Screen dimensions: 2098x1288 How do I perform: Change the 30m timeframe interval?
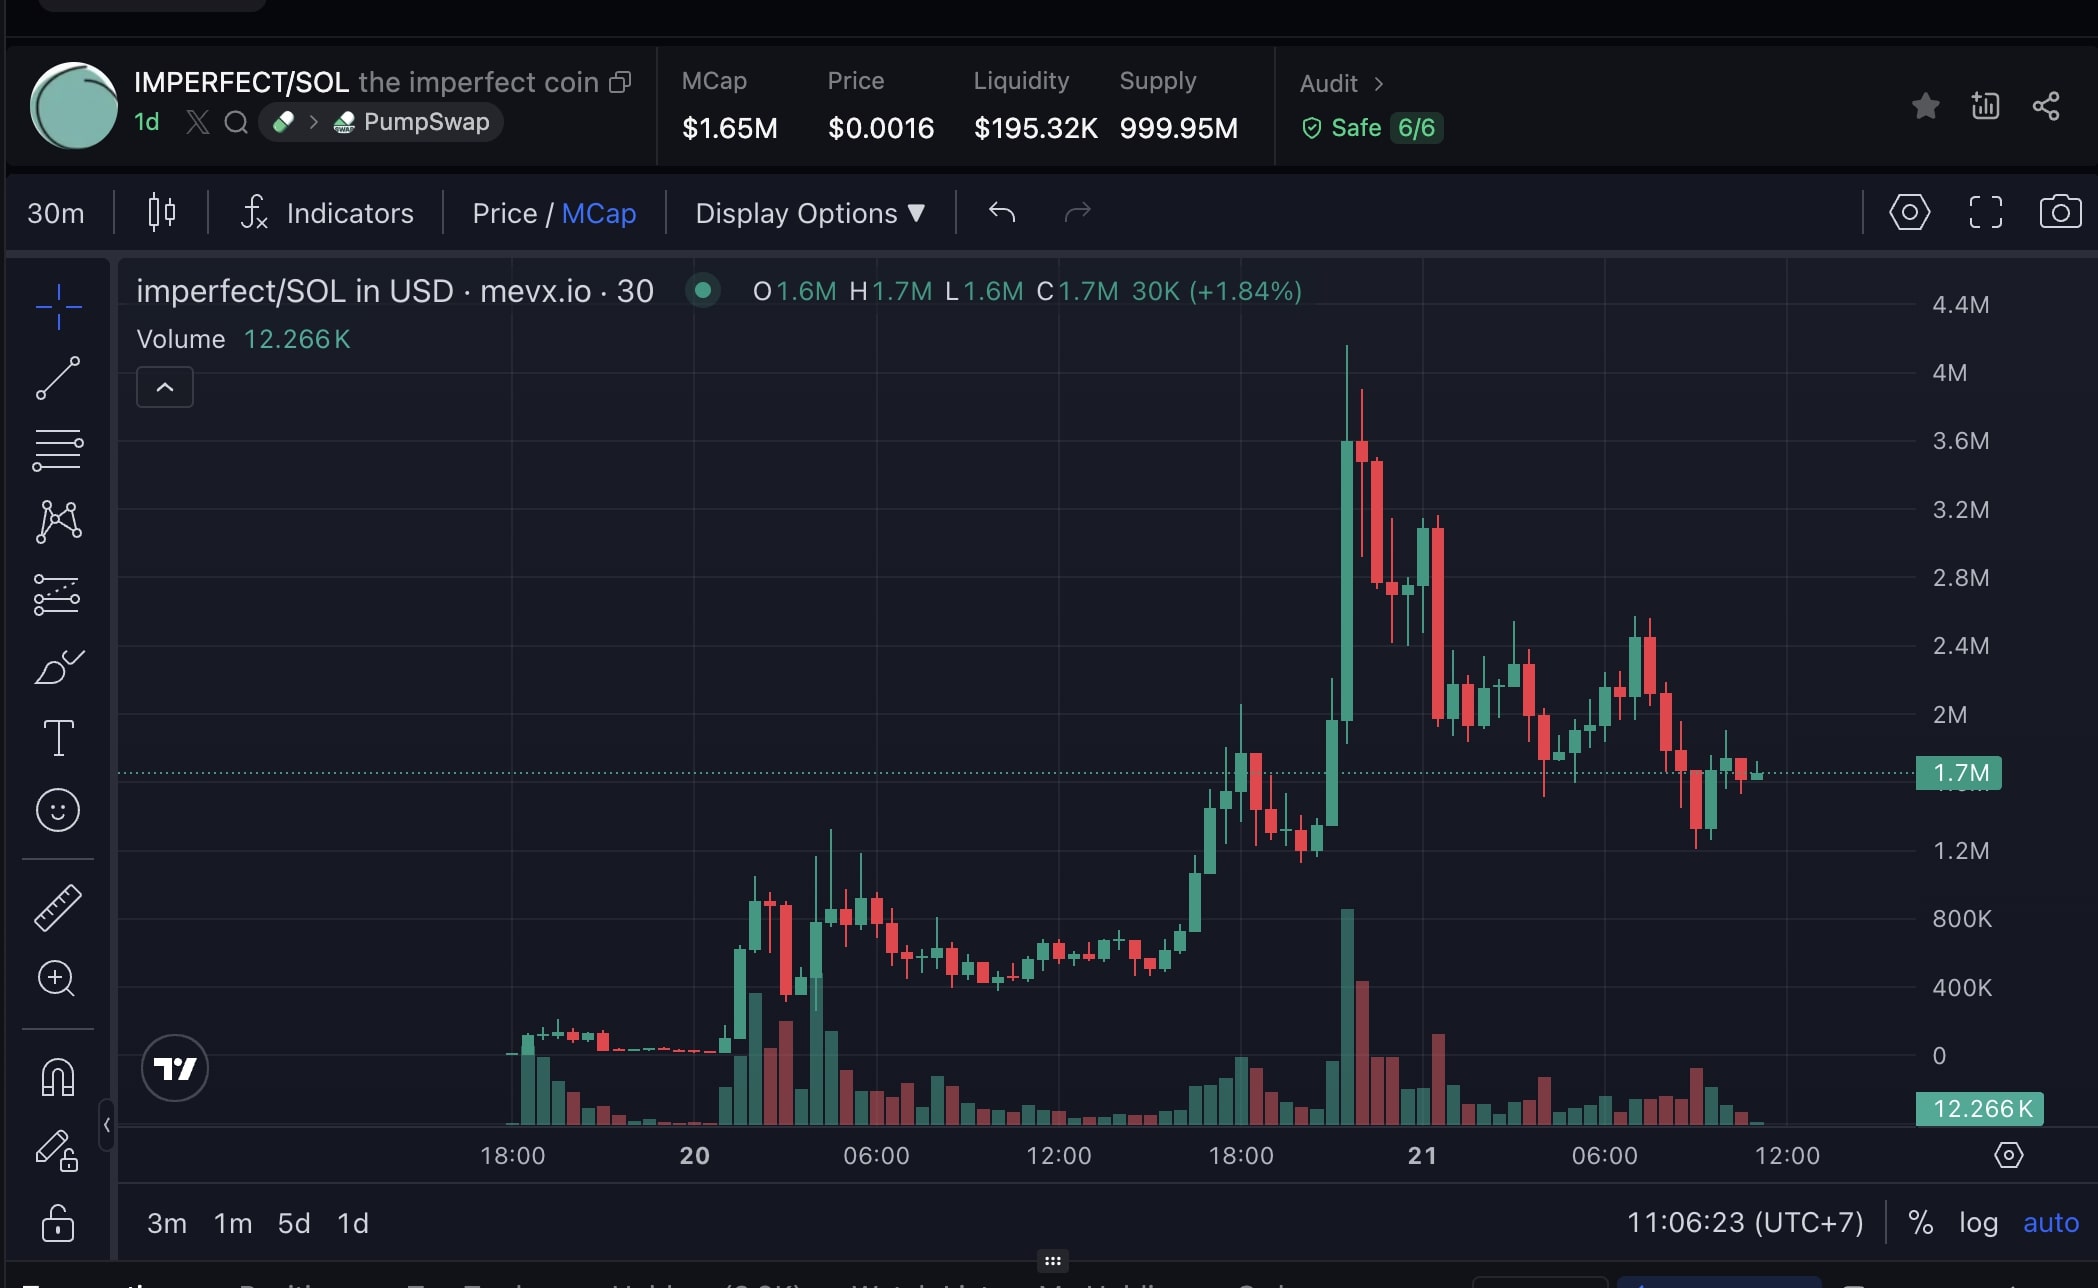click(x=56, y=213)
